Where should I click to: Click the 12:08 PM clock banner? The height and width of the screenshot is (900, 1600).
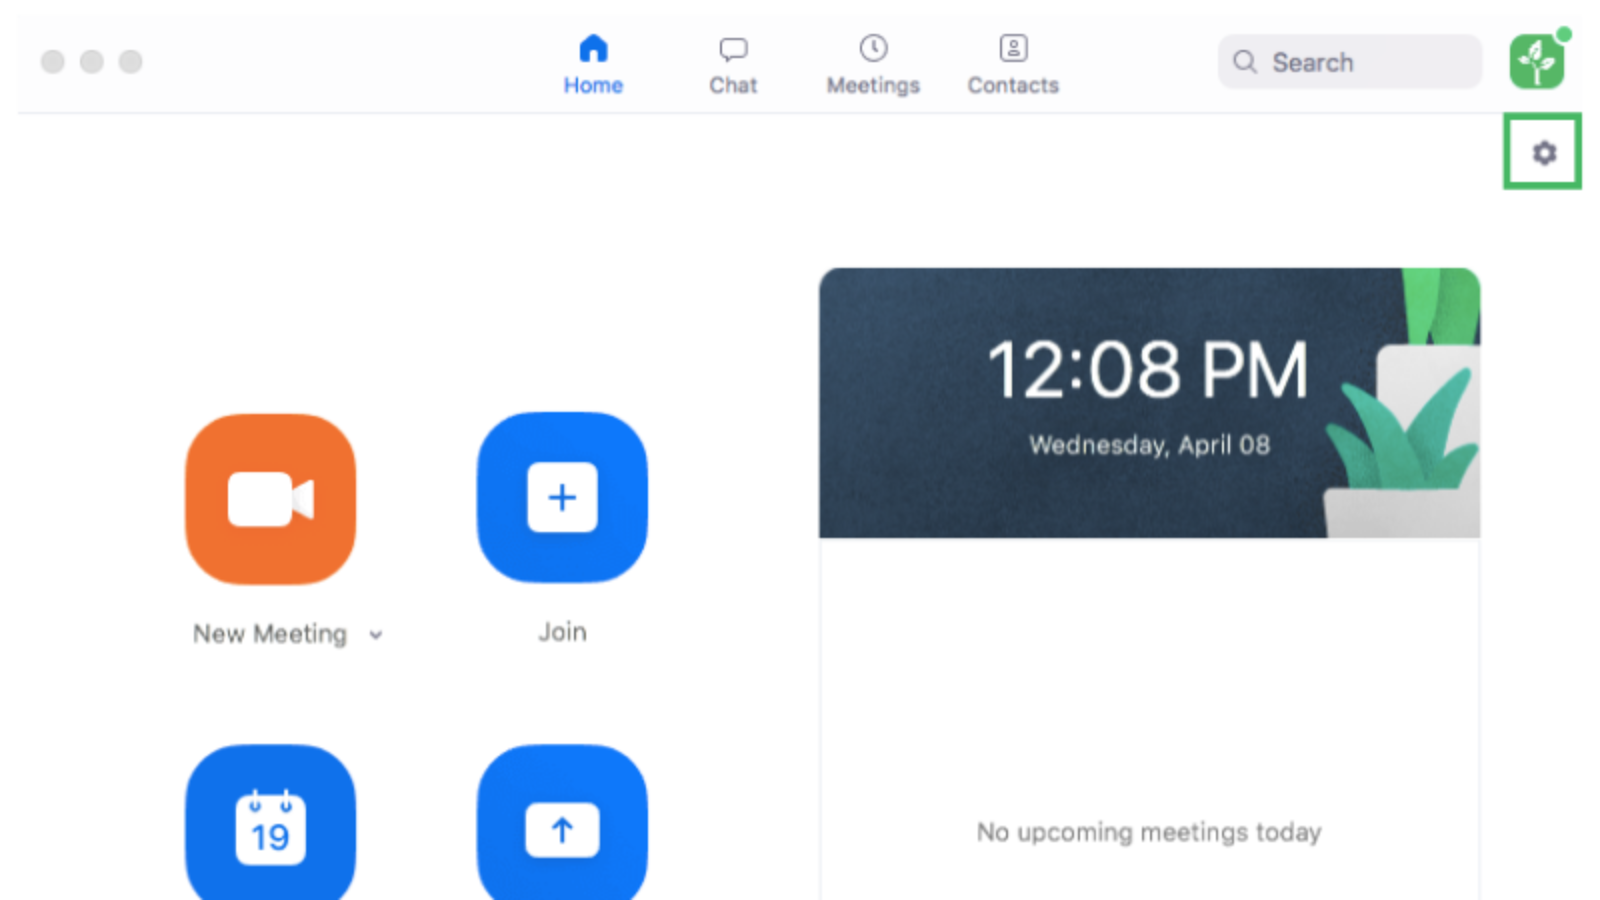point(1149,403)
